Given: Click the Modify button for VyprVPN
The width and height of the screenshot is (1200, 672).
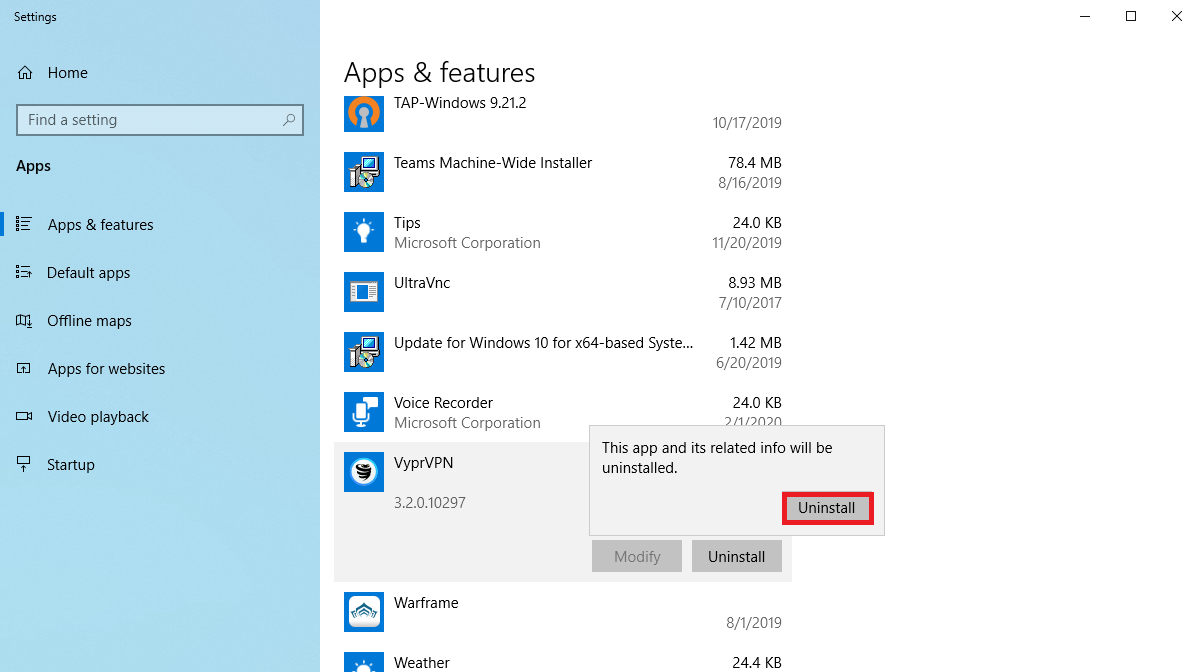Looking at the screenshot, I should 637,557.
